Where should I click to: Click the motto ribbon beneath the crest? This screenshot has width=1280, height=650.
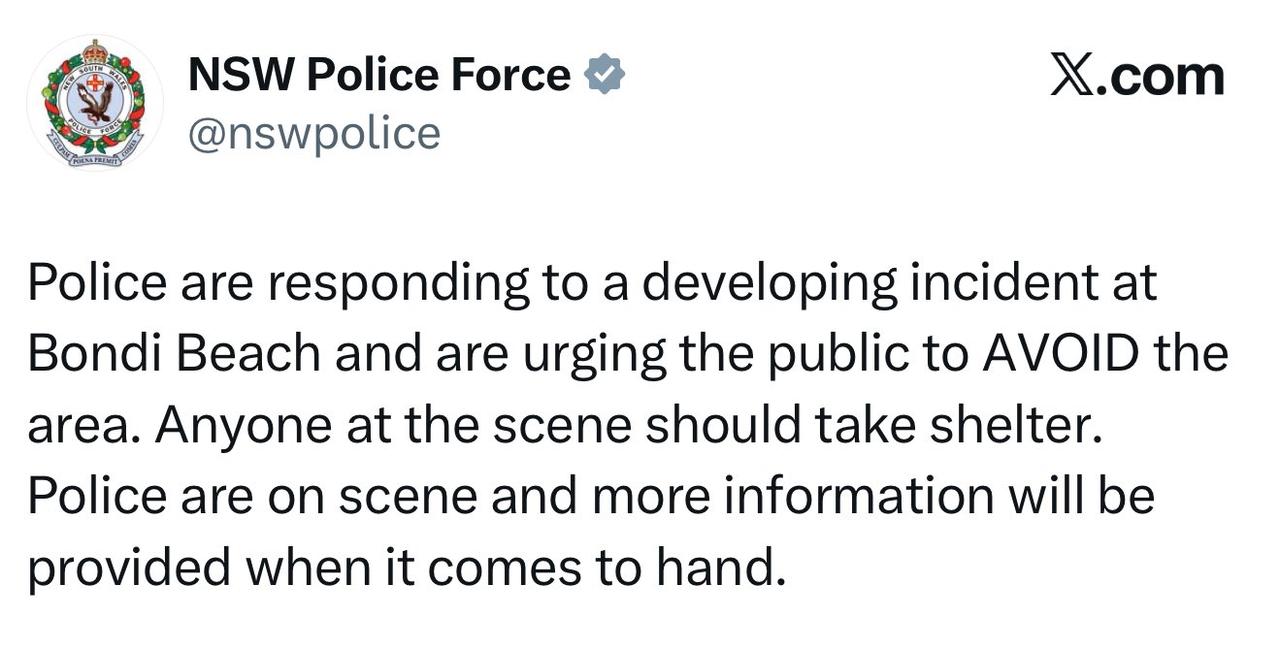(95, 158)
